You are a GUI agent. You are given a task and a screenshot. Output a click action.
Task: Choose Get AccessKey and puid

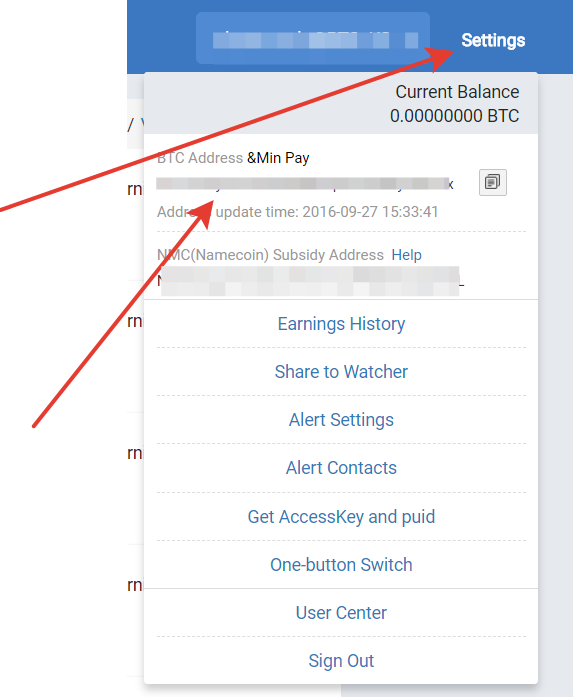click(x=341, y=517)
